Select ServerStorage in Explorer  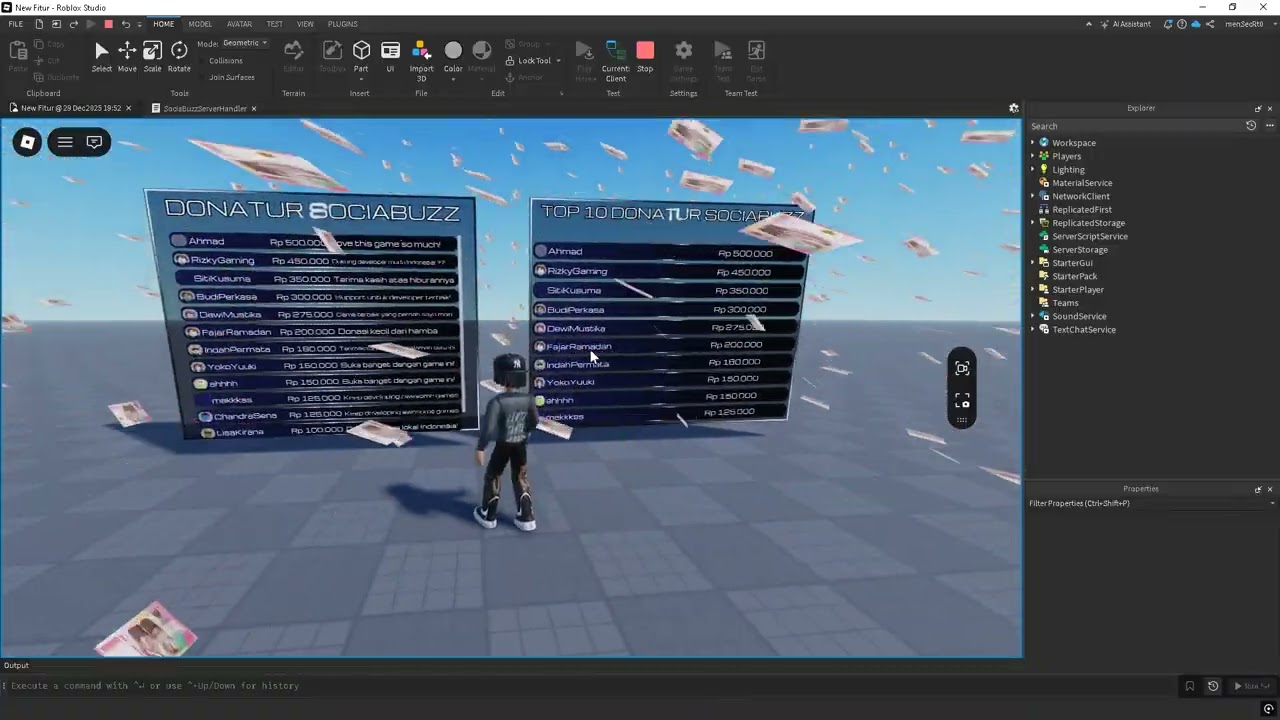tap(1079, 250)
